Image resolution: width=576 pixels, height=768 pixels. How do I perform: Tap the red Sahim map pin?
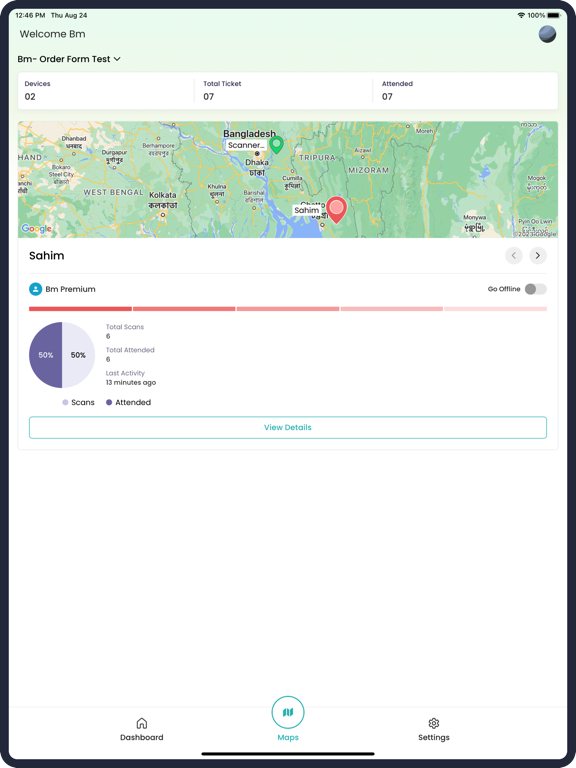(x=336, y=210)
